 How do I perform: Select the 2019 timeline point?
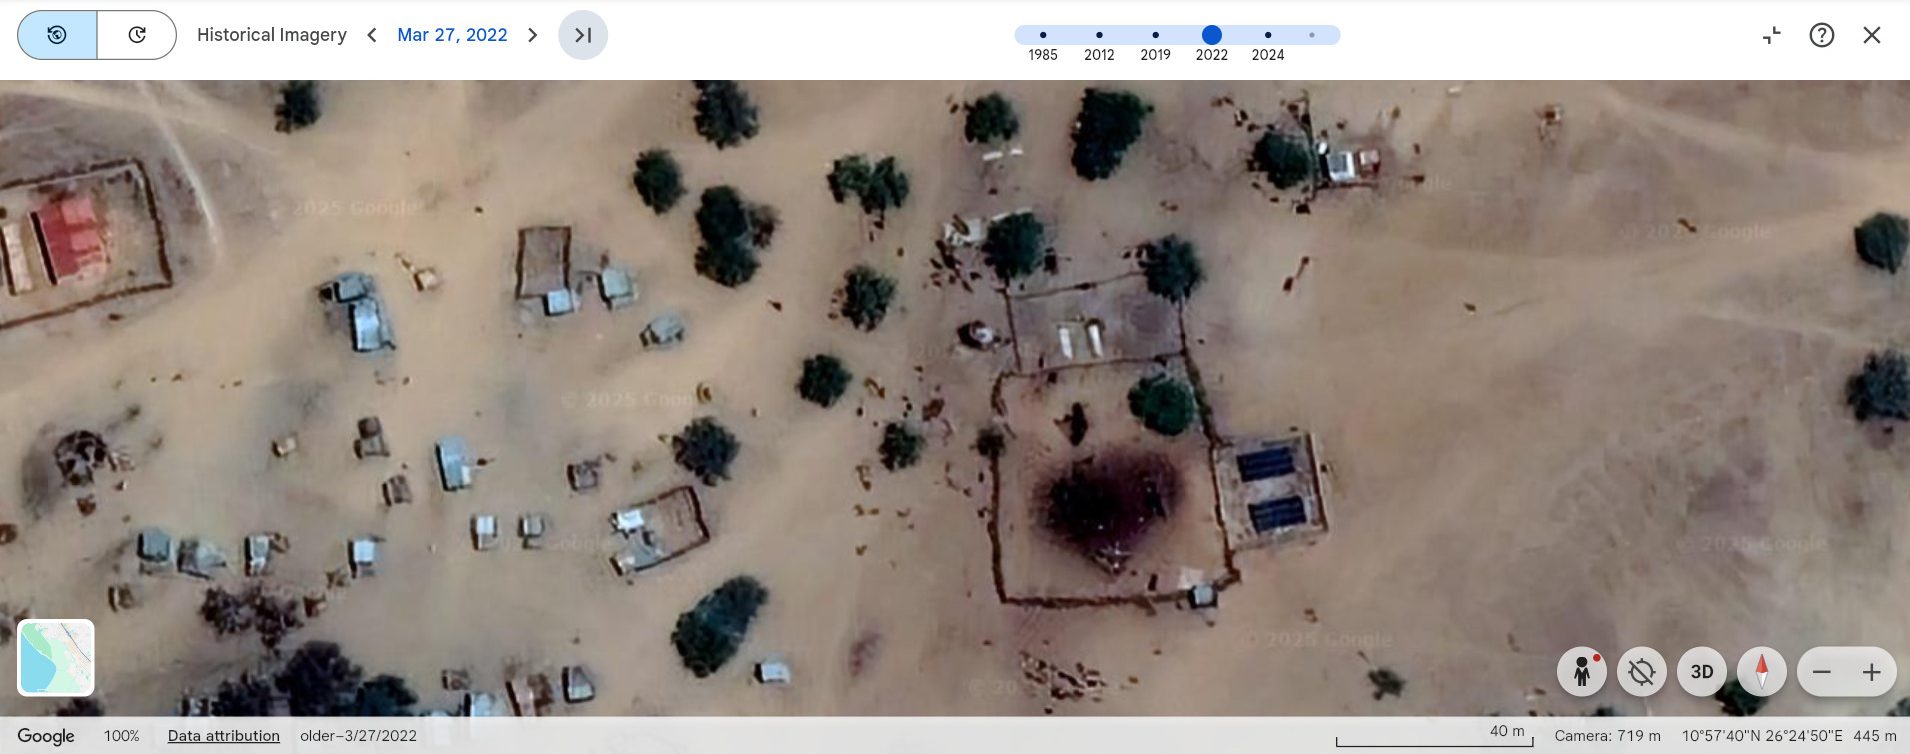1155,35
